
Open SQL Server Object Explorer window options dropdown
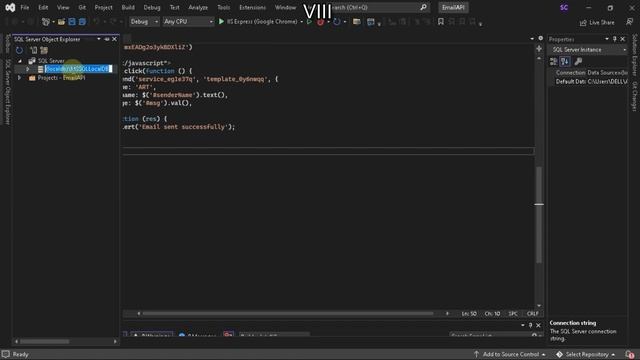click(98, 39)
